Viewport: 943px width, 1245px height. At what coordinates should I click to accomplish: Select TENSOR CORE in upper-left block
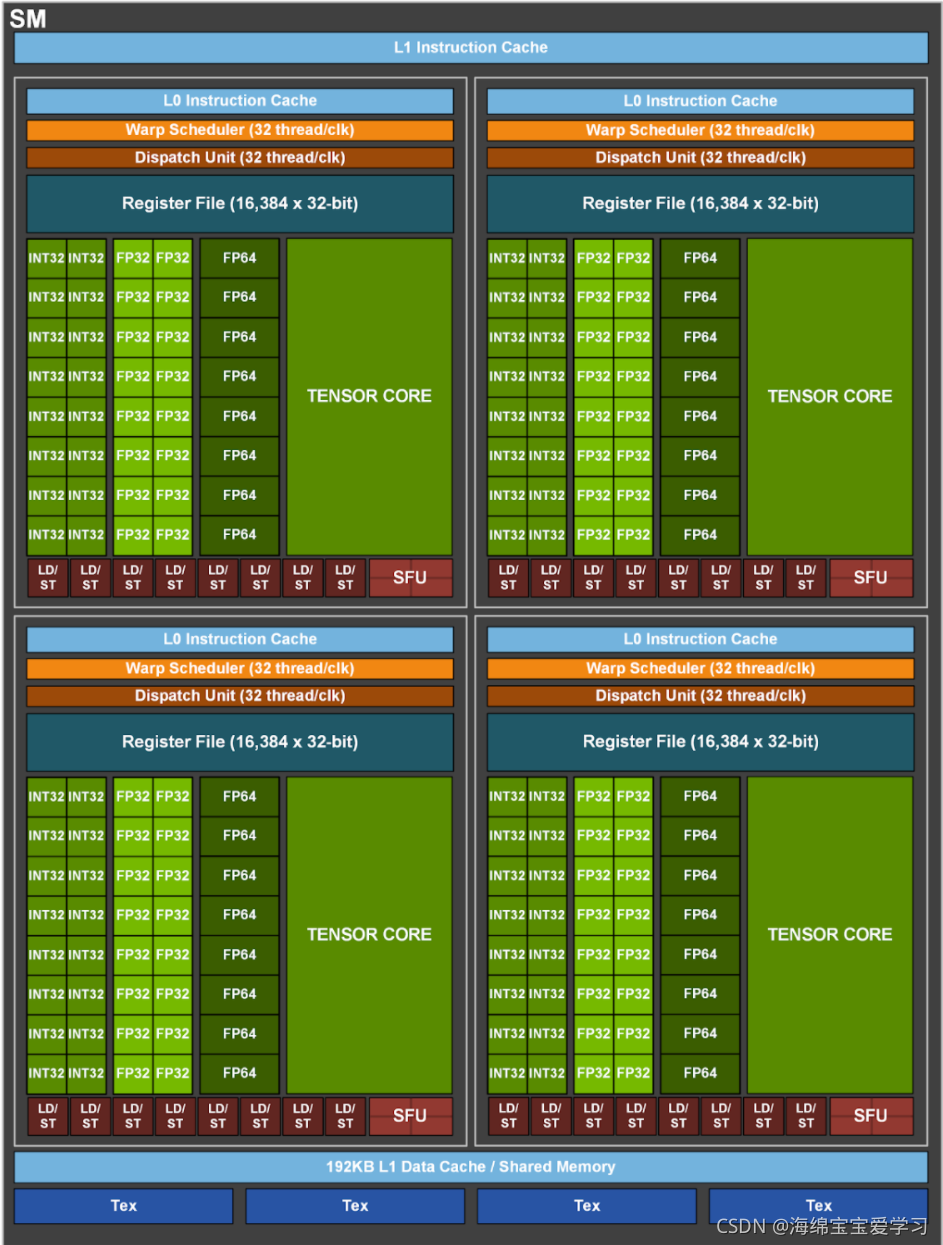tap(369, 396)
